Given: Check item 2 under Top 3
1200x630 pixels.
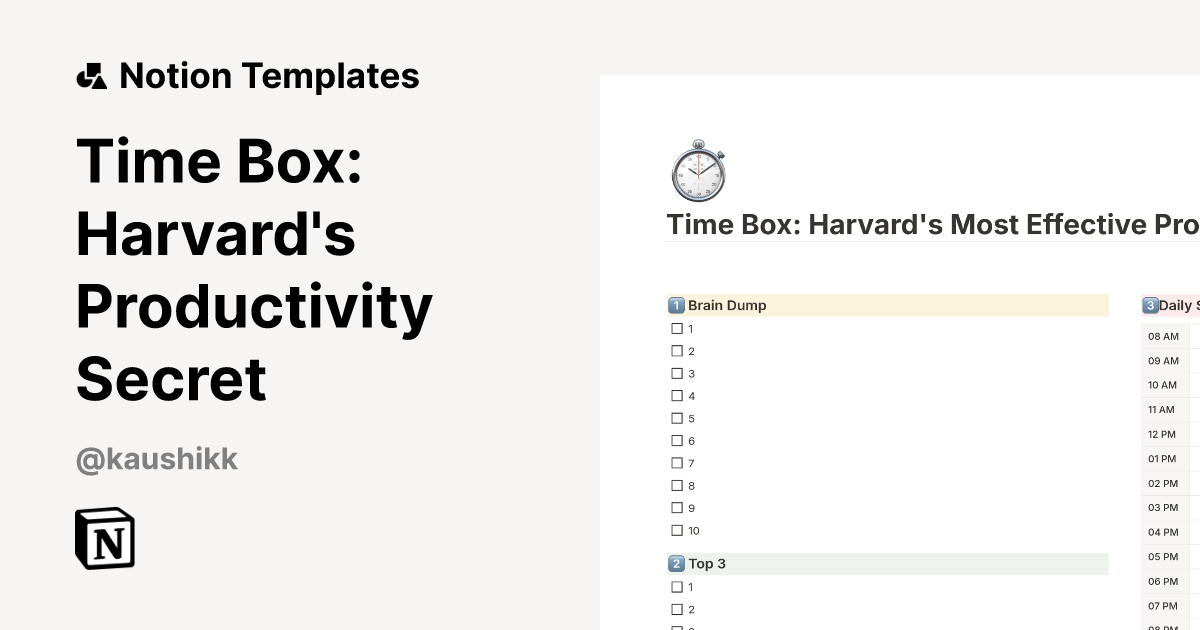Looking at the screenshot, I should (x=677, y=609).
